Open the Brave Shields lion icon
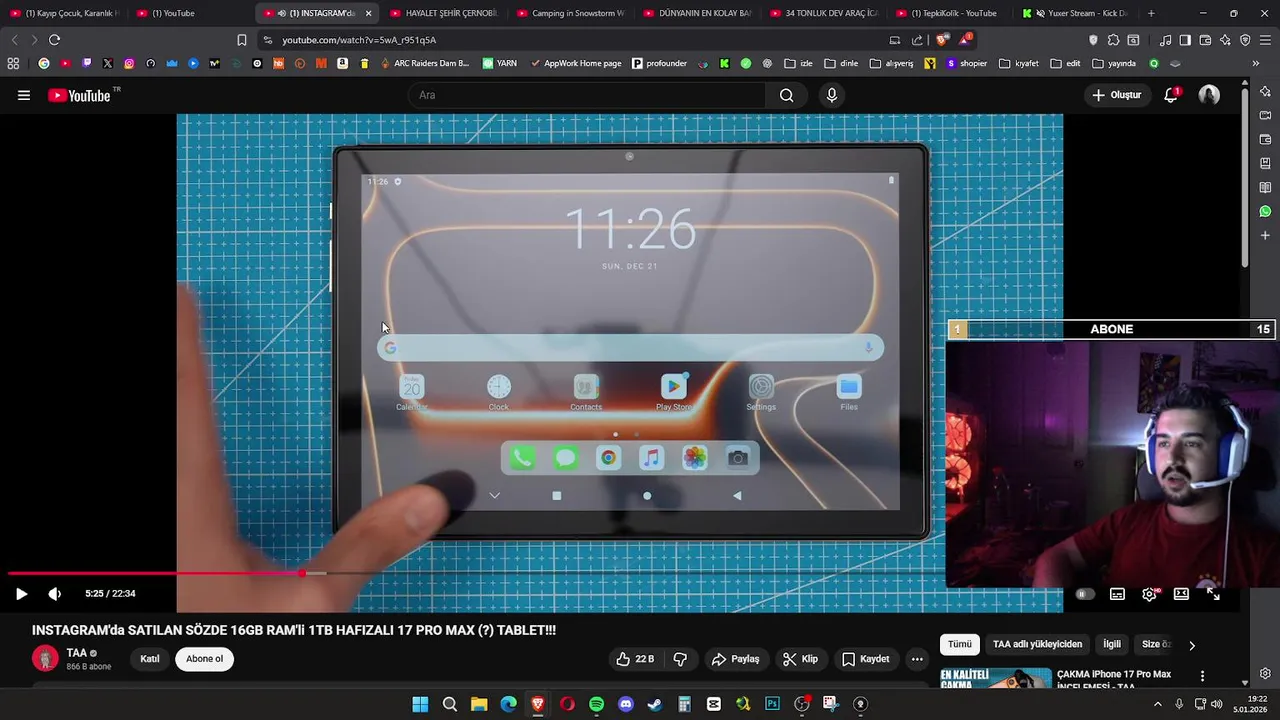Image resolution: width=1280 pixels, height=720 pixels. 942,40
